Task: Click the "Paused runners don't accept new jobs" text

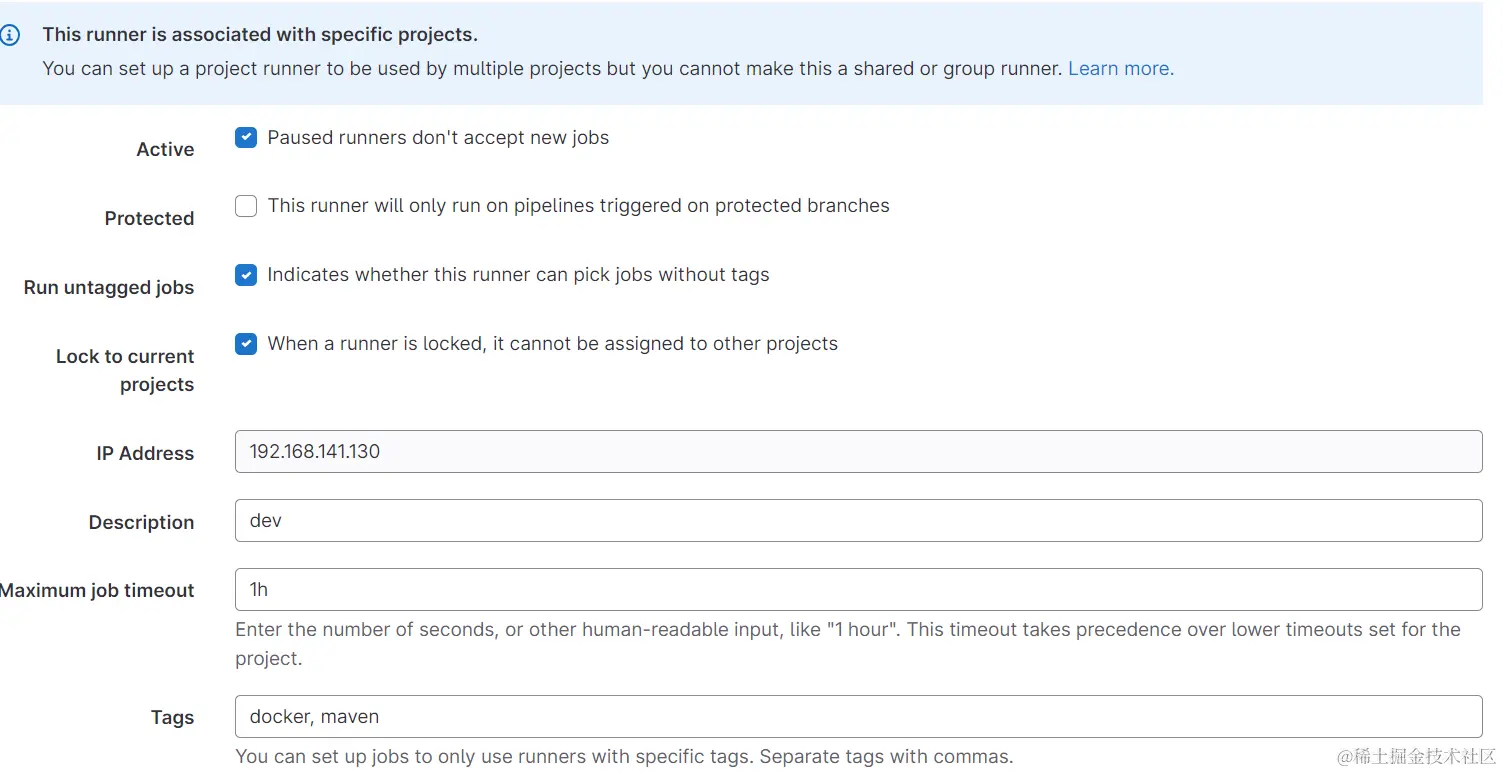Action: coord(438,138)
